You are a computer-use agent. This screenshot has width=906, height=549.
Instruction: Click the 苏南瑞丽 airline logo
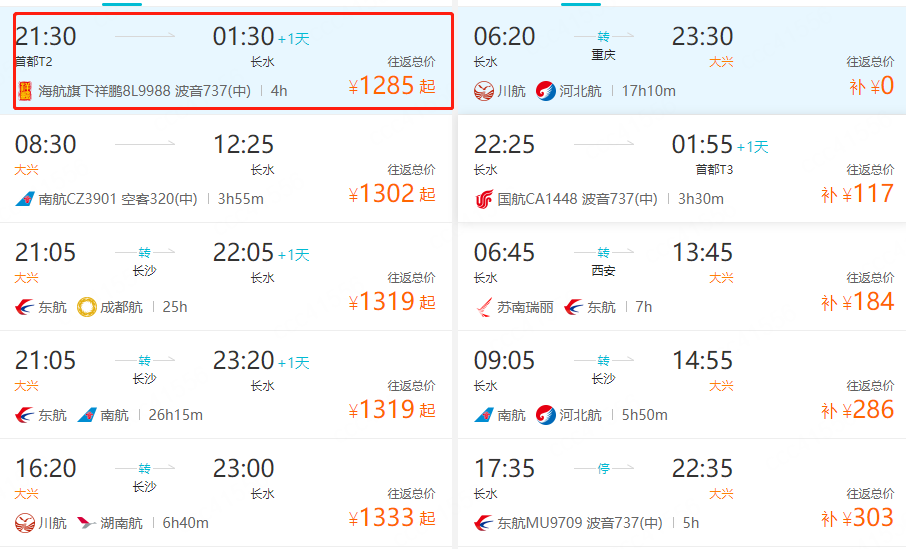tap(484, 307)
